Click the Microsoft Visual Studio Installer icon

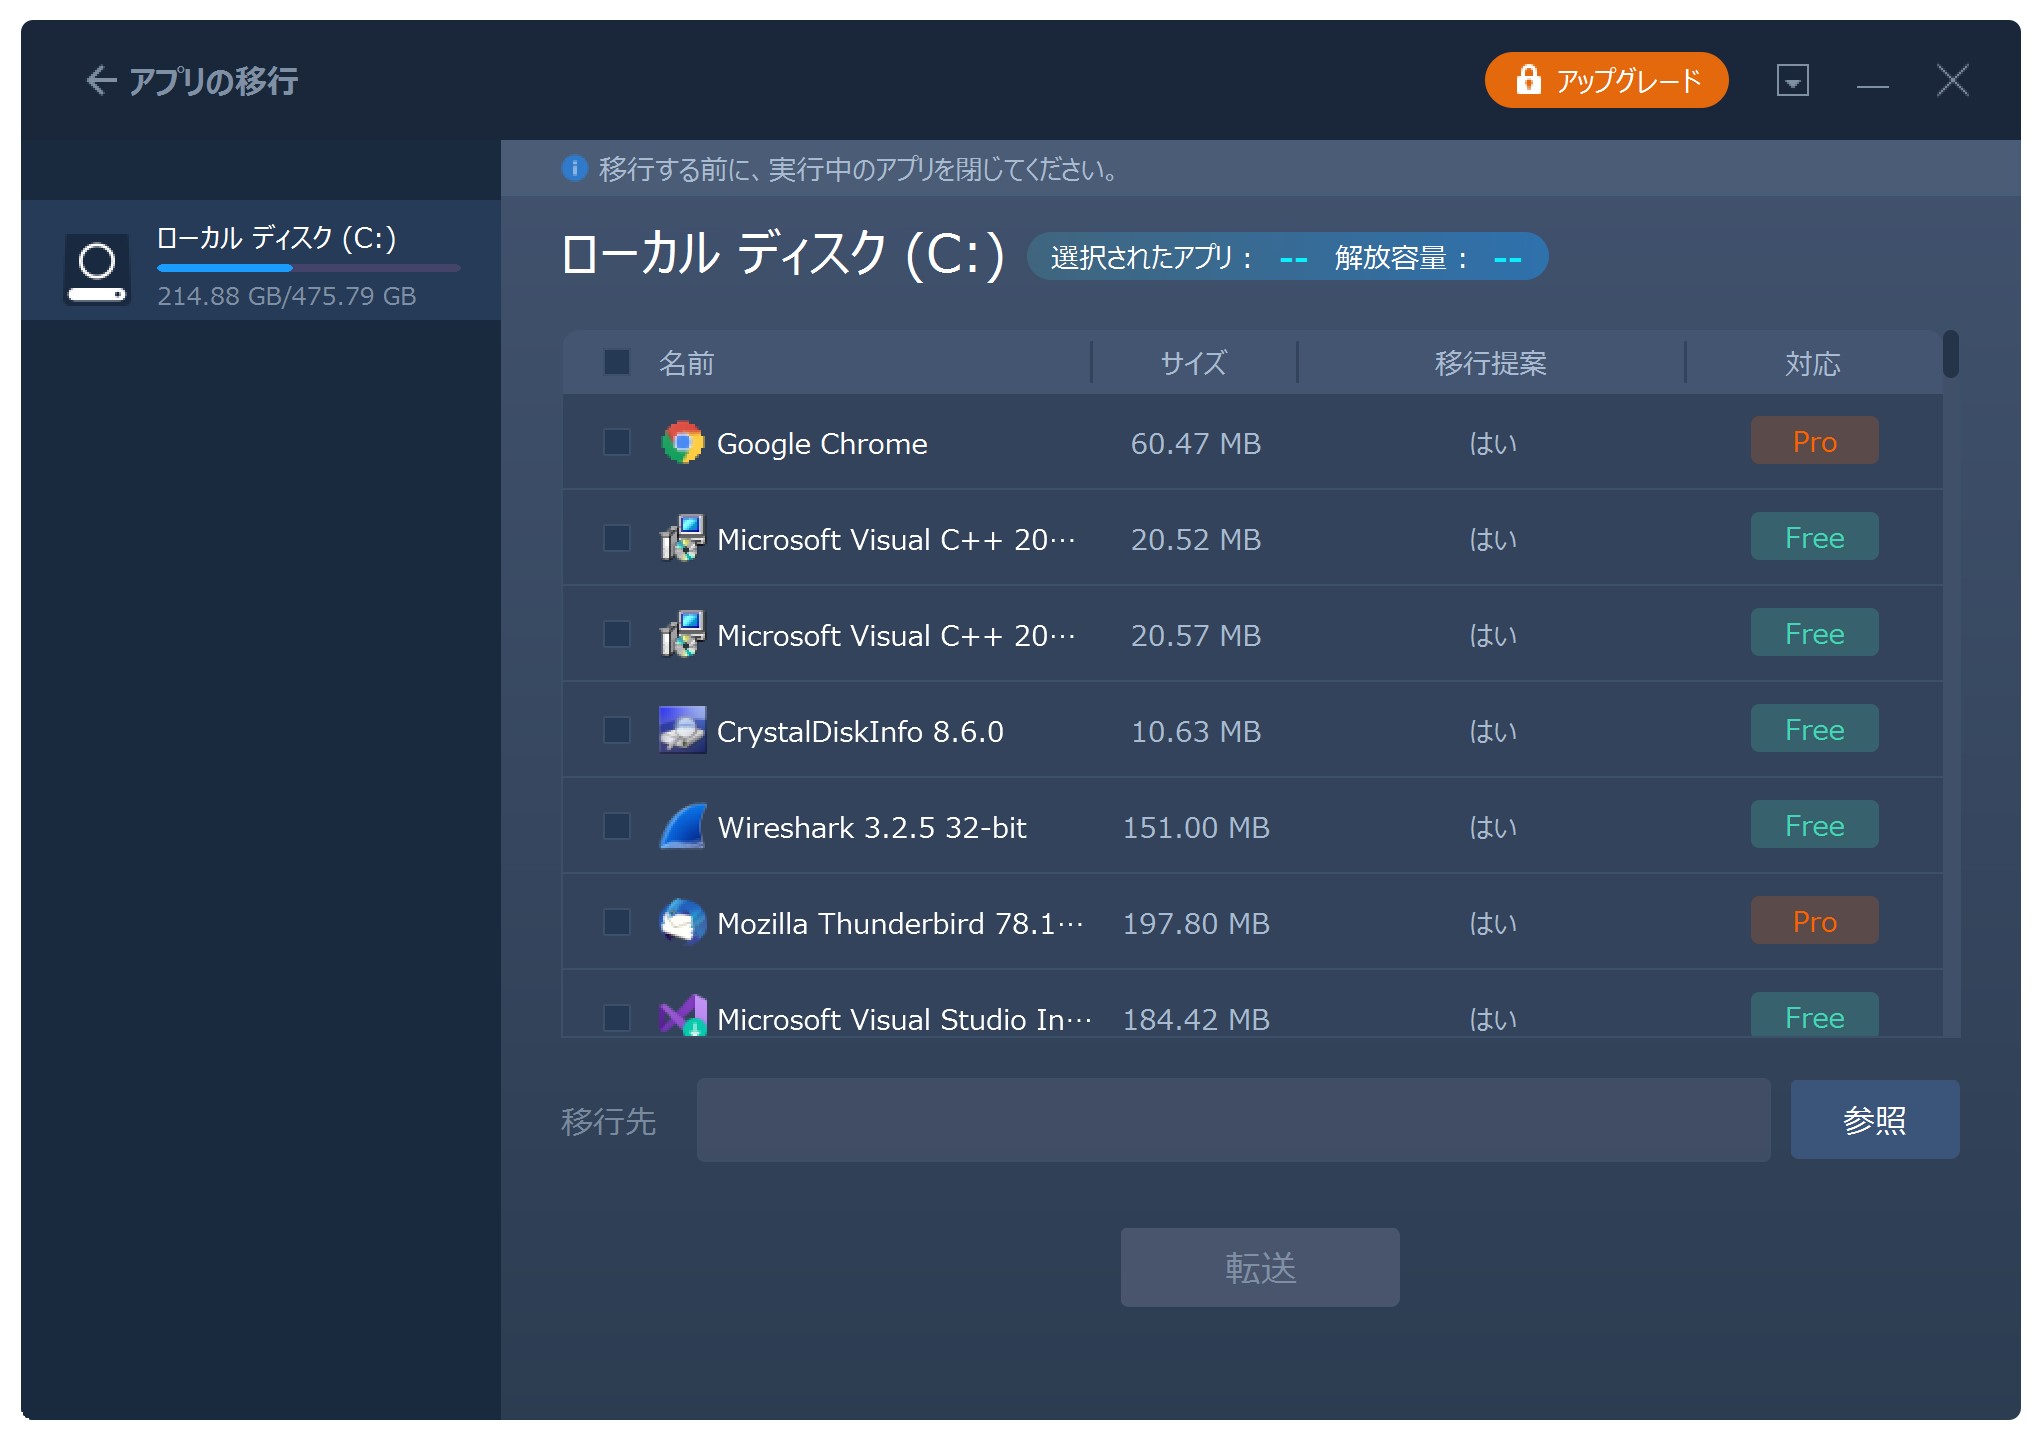[x=684, y=1019]
